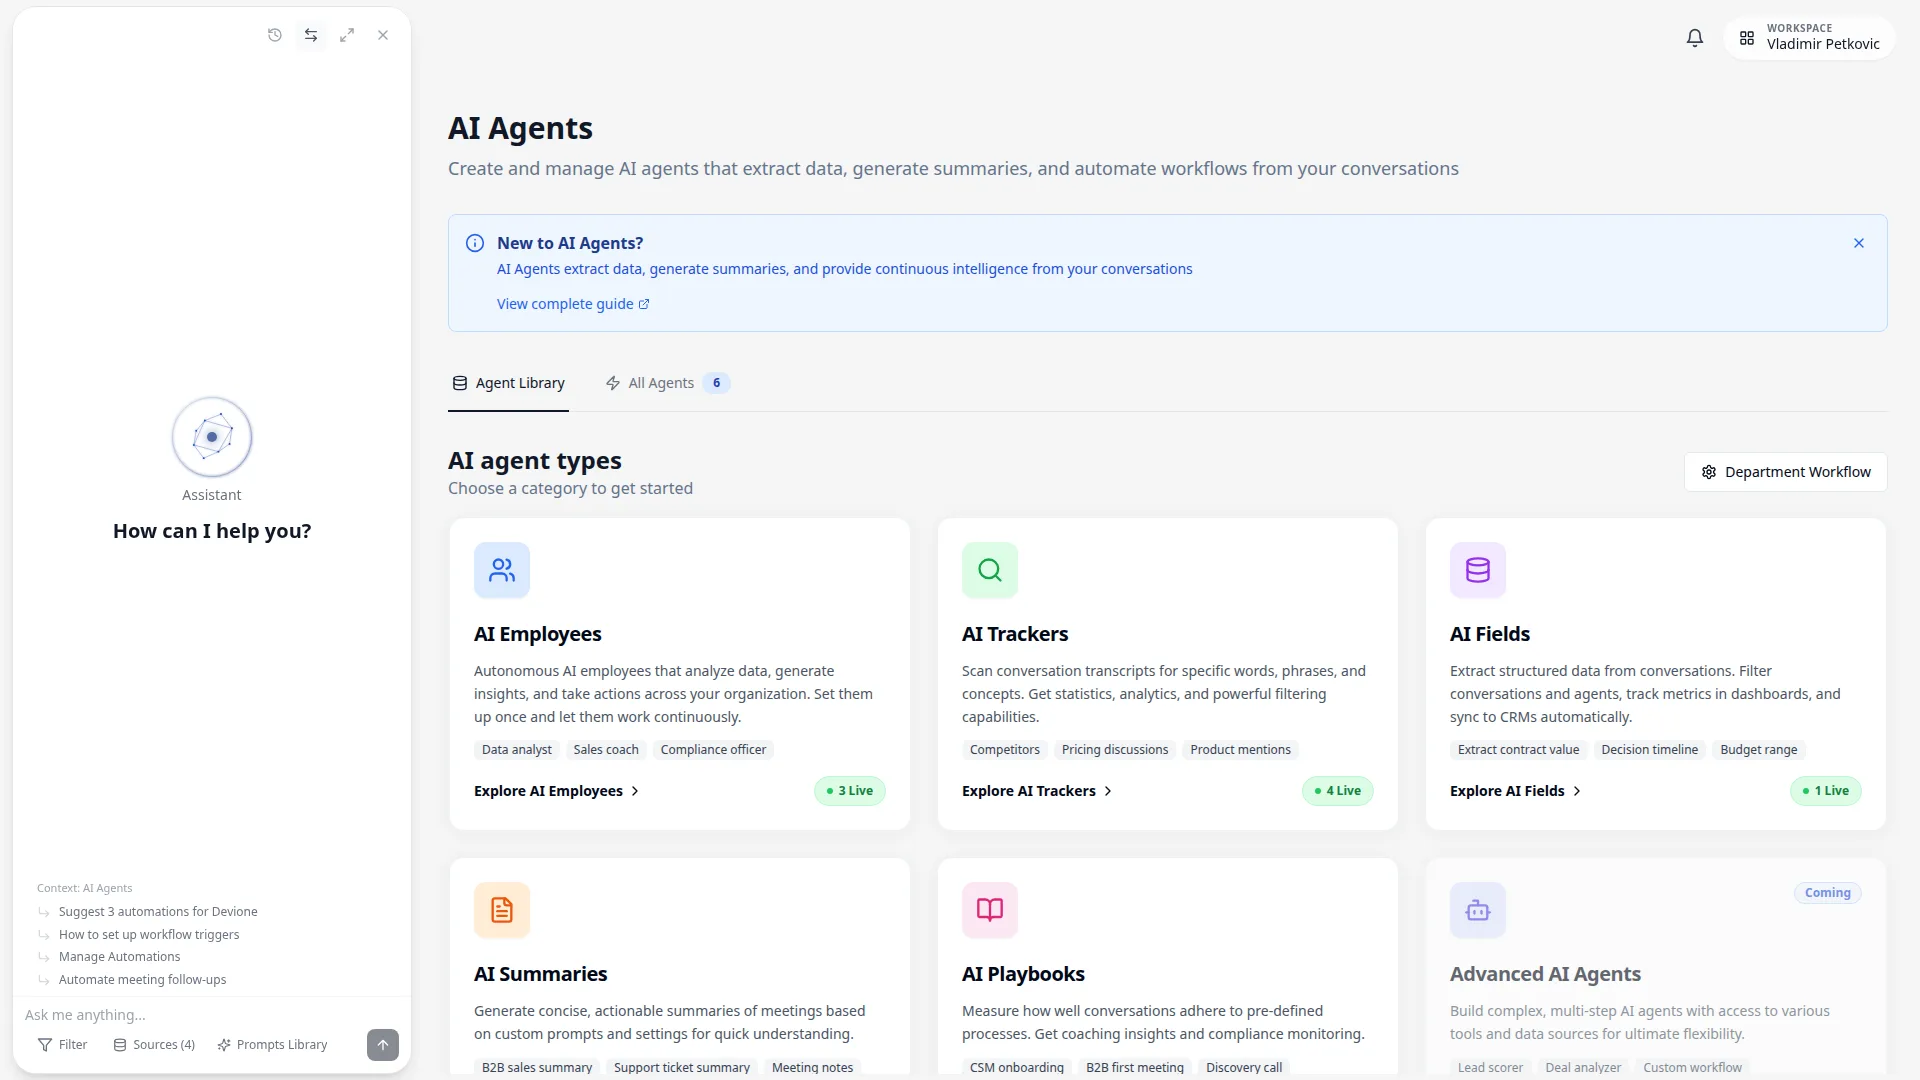Click the 3 Live badge on AI Employees
The image size is (1920, 1080).
[850, 791]
